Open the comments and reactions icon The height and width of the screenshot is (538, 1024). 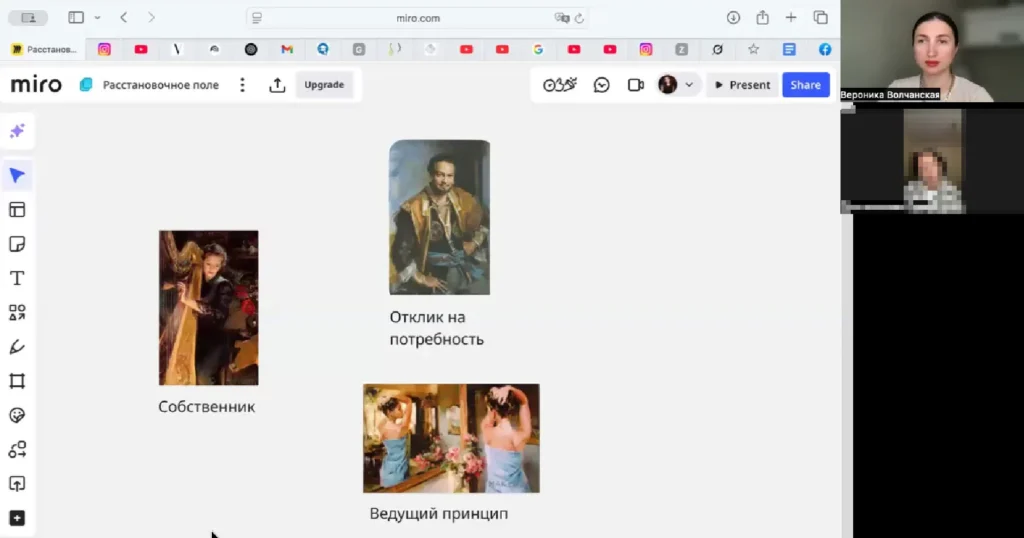(601, 85)
